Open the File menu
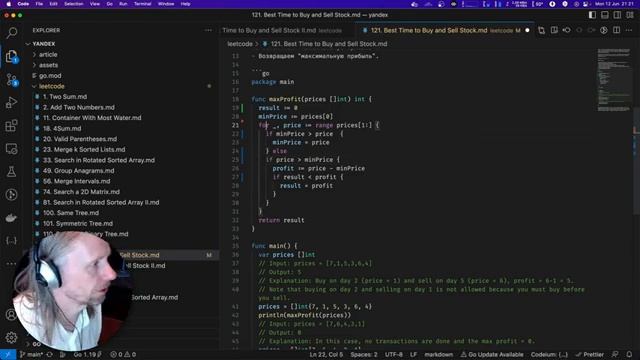 point(39,4)
